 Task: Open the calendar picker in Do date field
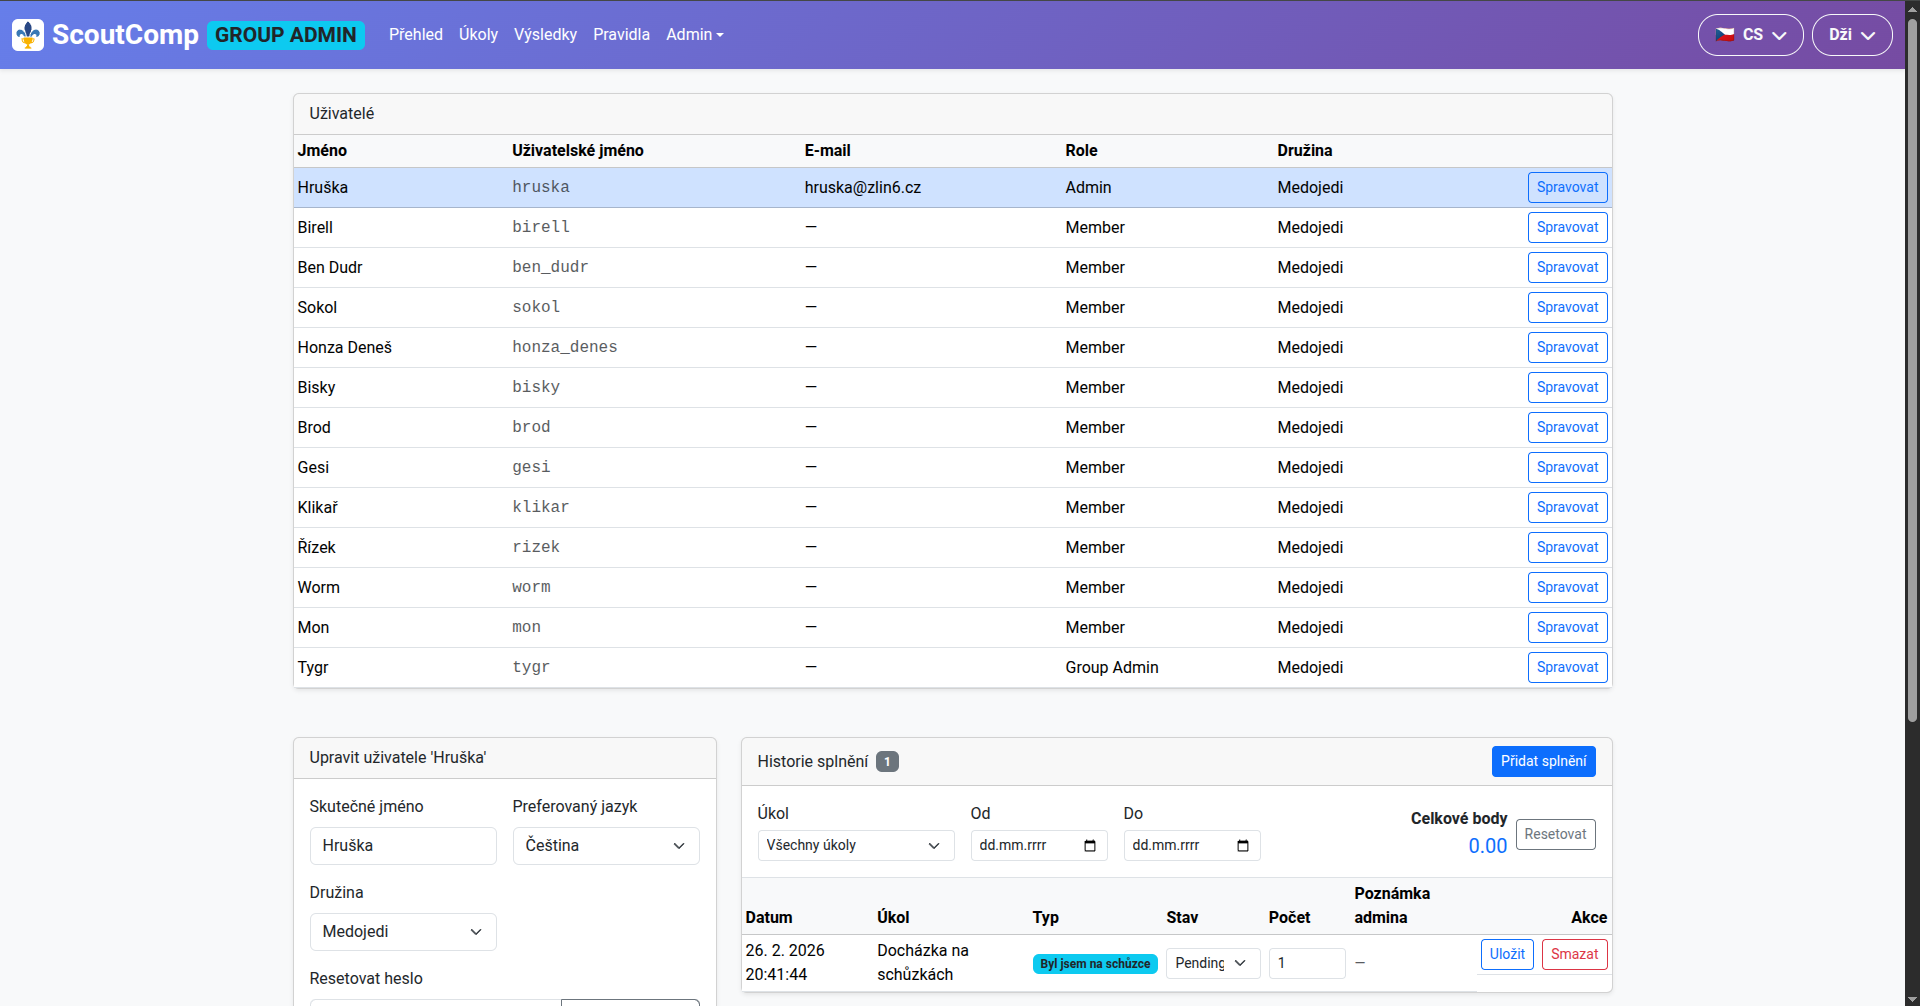[1243, 846]
